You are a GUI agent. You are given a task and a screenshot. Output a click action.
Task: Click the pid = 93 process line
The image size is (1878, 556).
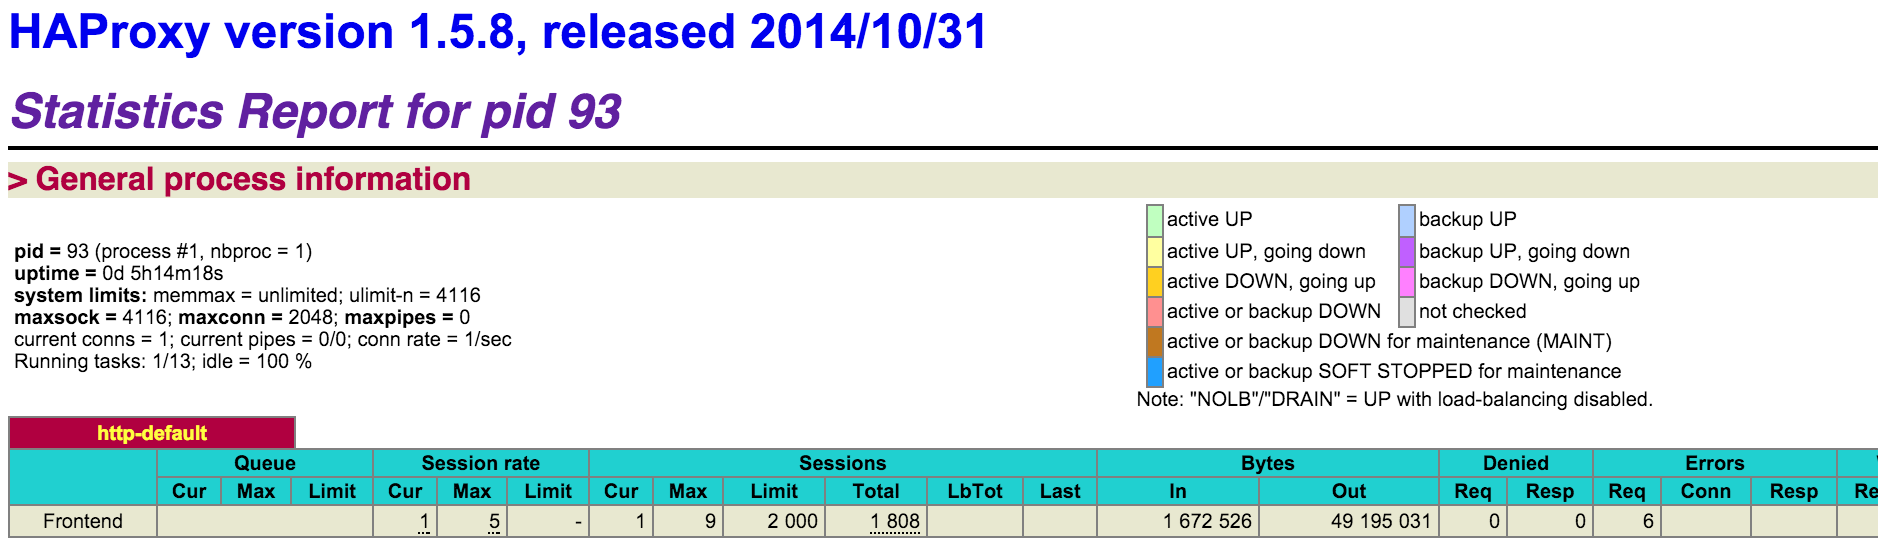163,251
